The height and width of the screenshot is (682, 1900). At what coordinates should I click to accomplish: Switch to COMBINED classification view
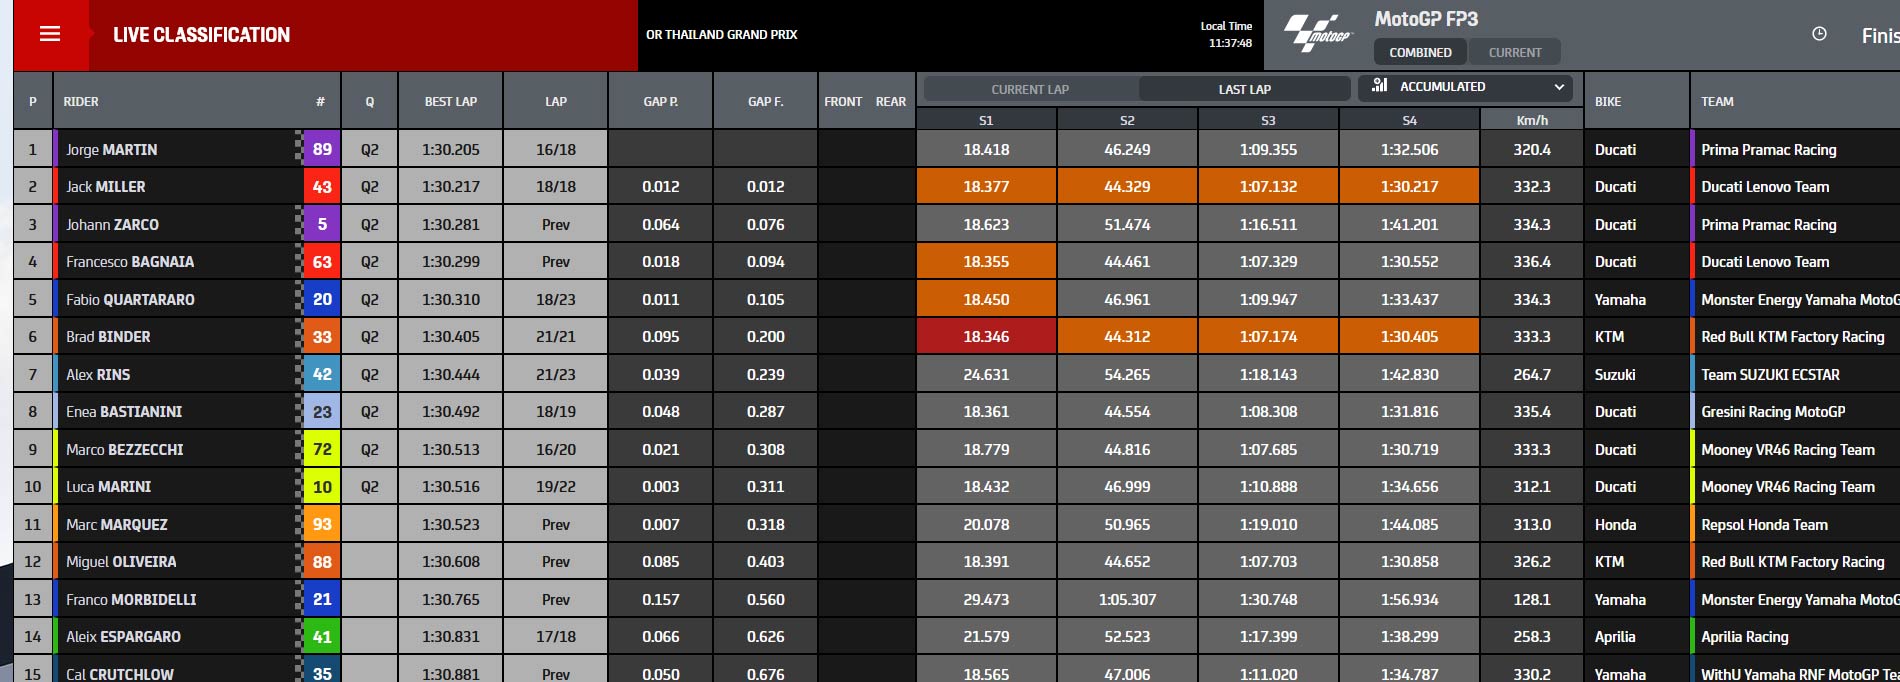[x=1420, y=52]
